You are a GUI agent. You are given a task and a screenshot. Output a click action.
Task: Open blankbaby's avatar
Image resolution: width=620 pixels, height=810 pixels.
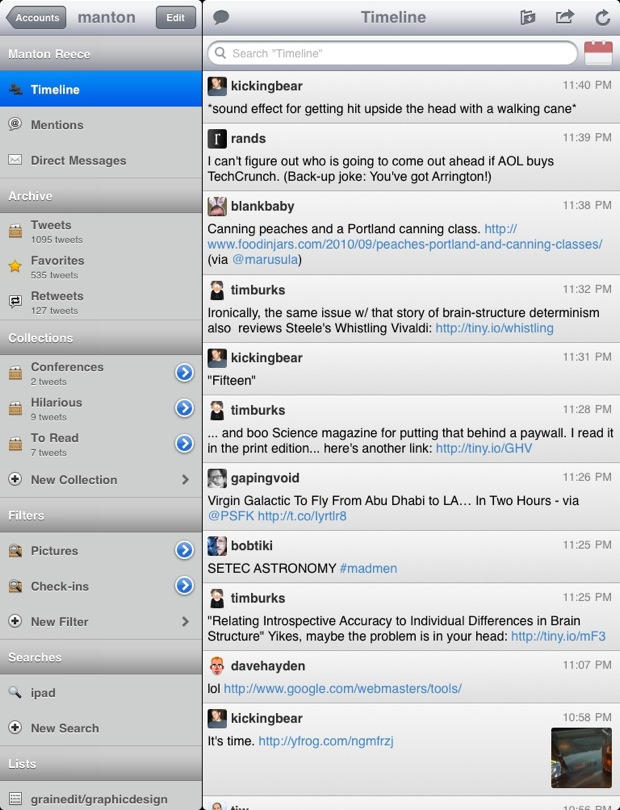click(x=217, y=206)
